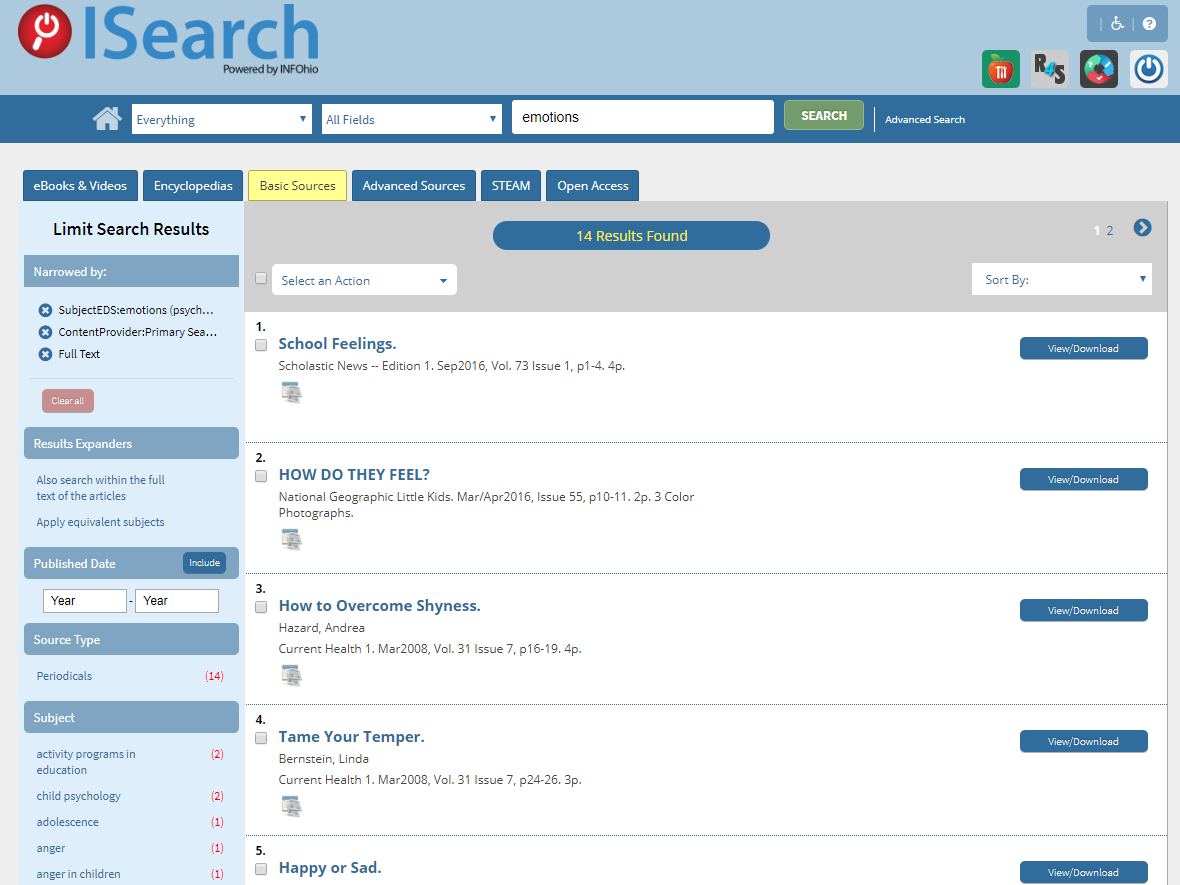Go to next results page arrow
The height and width of the screenshot is (885, 1180).
click(1142, 228)
